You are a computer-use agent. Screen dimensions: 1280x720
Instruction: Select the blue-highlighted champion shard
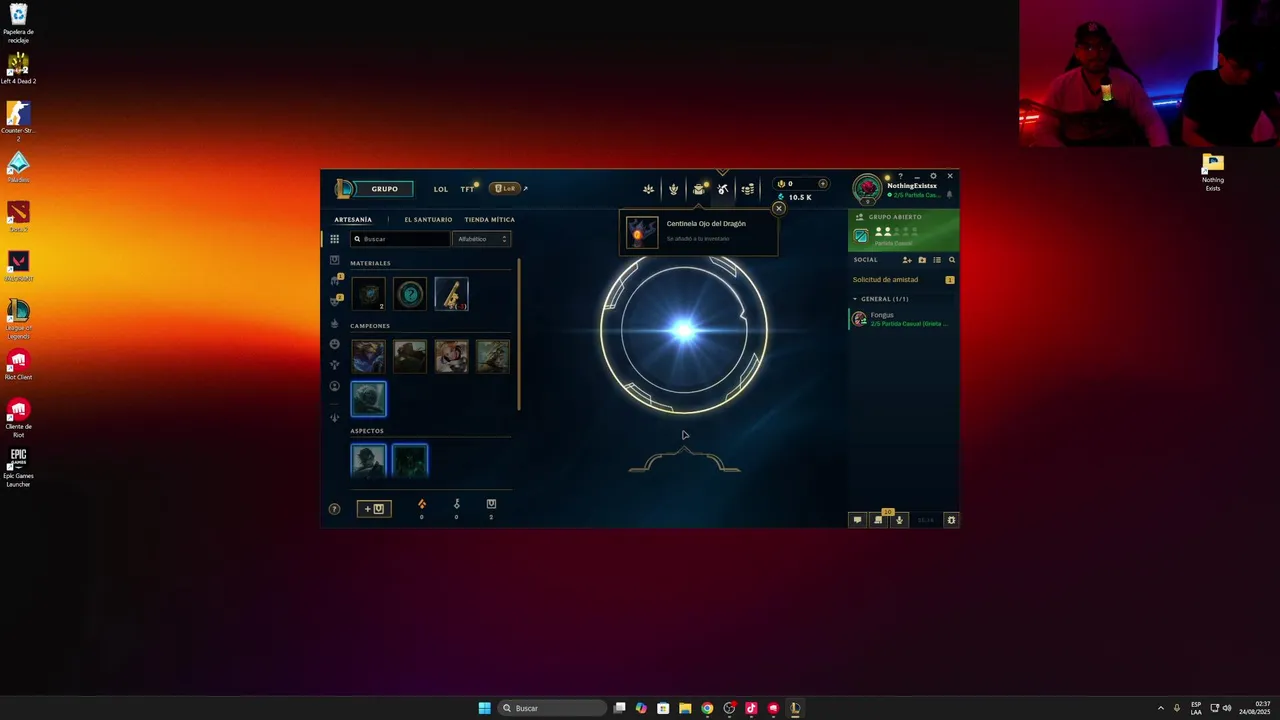coord(368,398)
